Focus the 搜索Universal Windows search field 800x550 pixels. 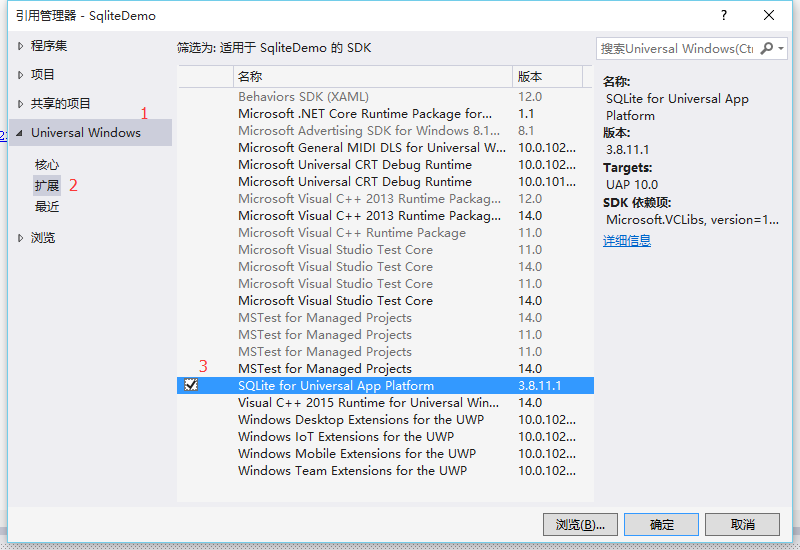coord(677,48)
